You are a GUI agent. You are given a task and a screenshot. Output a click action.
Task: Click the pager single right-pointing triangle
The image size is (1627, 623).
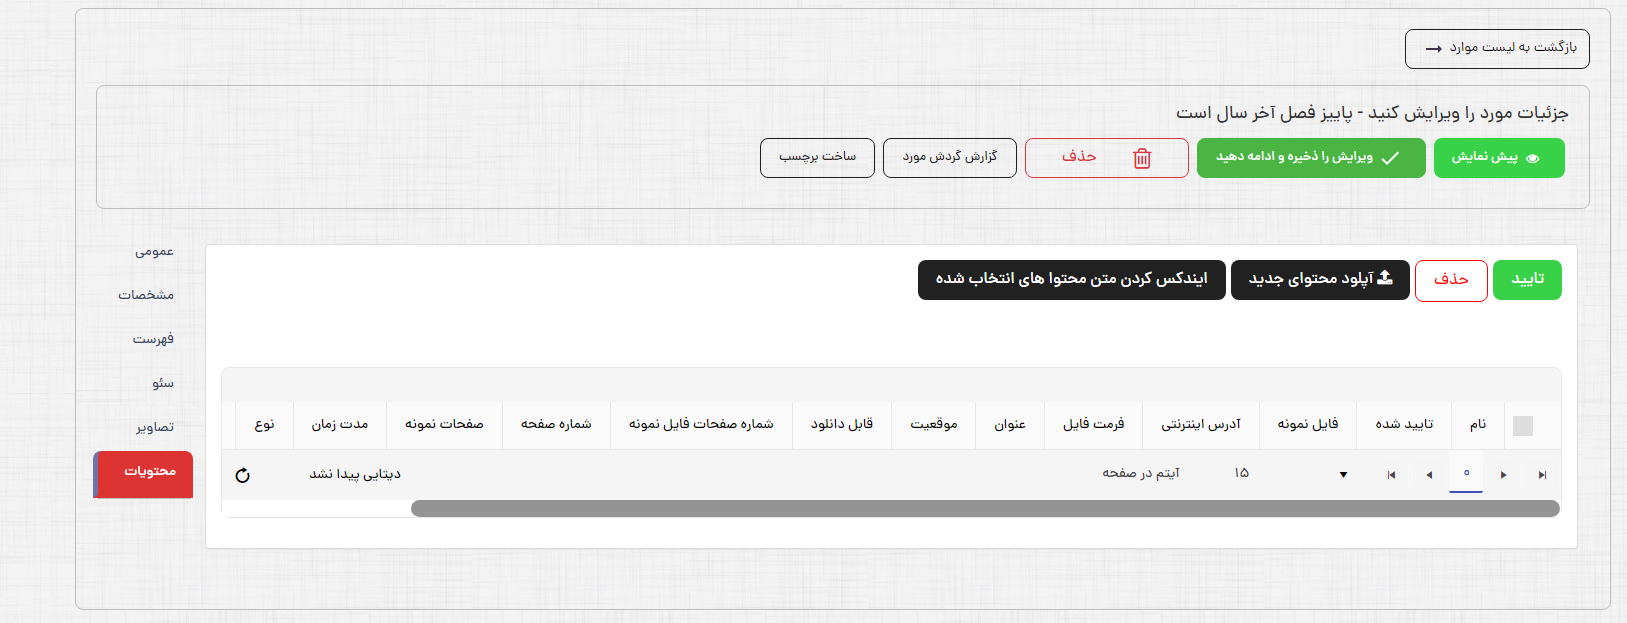1503,475
